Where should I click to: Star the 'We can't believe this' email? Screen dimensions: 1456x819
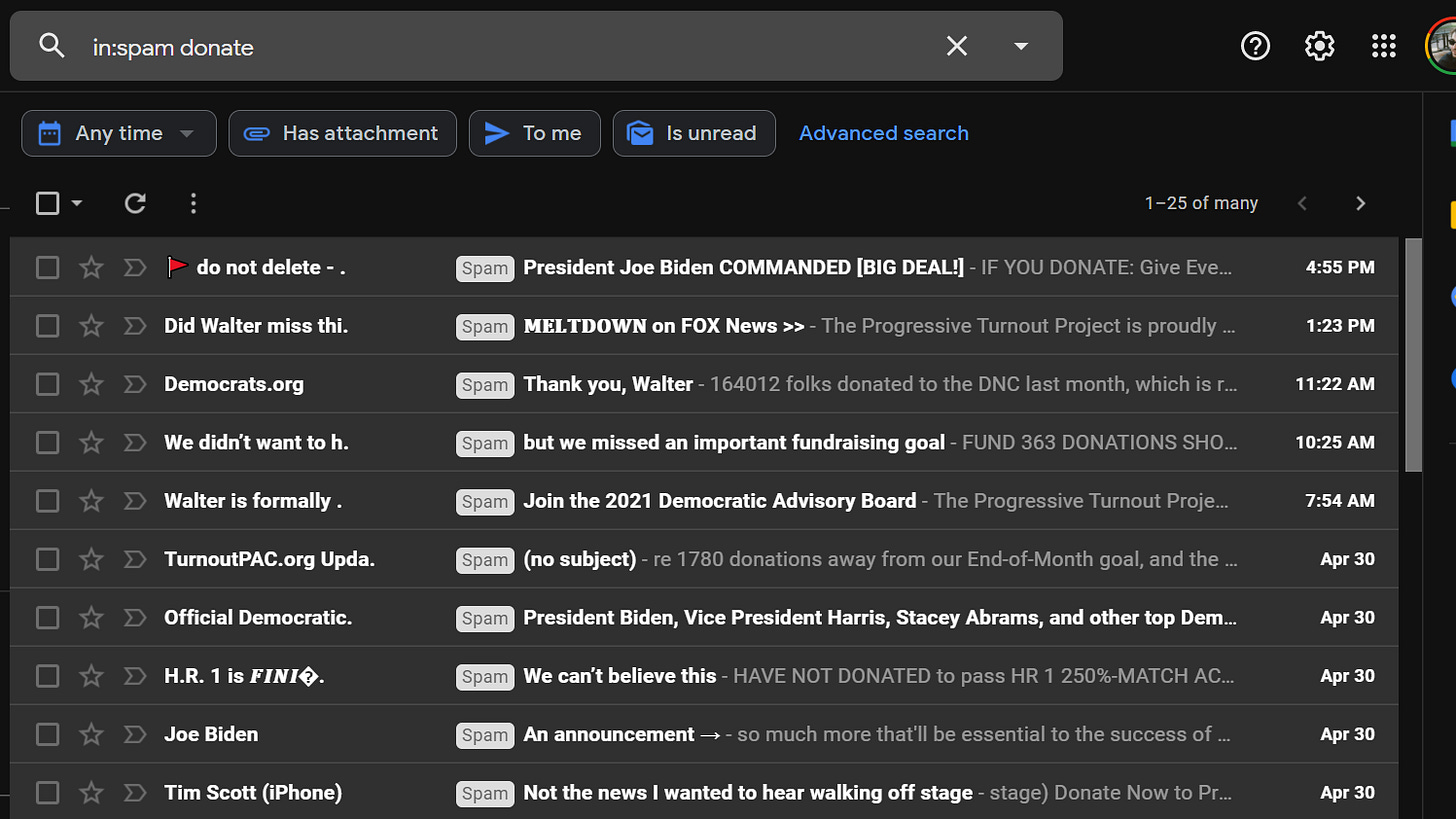pos(91,676)
